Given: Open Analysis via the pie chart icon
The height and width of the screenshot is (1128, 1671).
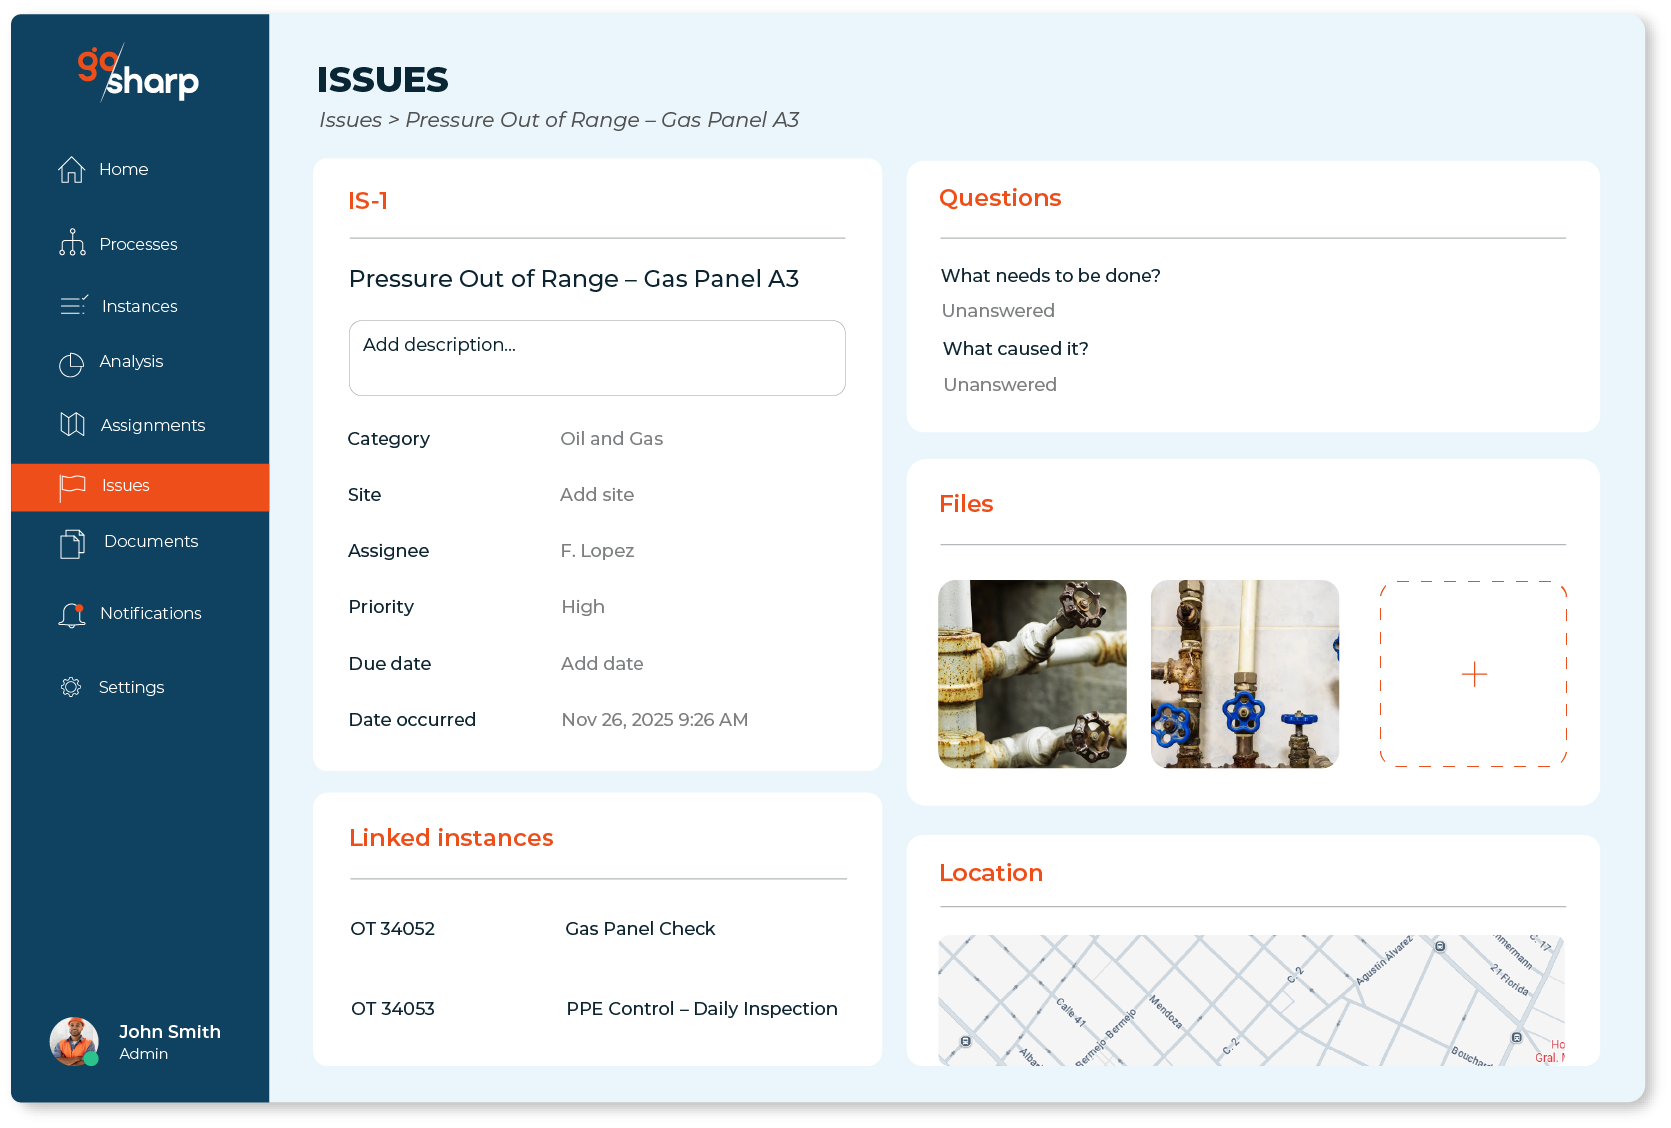Looking at the screenshot, I should pyautogui.click(x=71, y=364).
